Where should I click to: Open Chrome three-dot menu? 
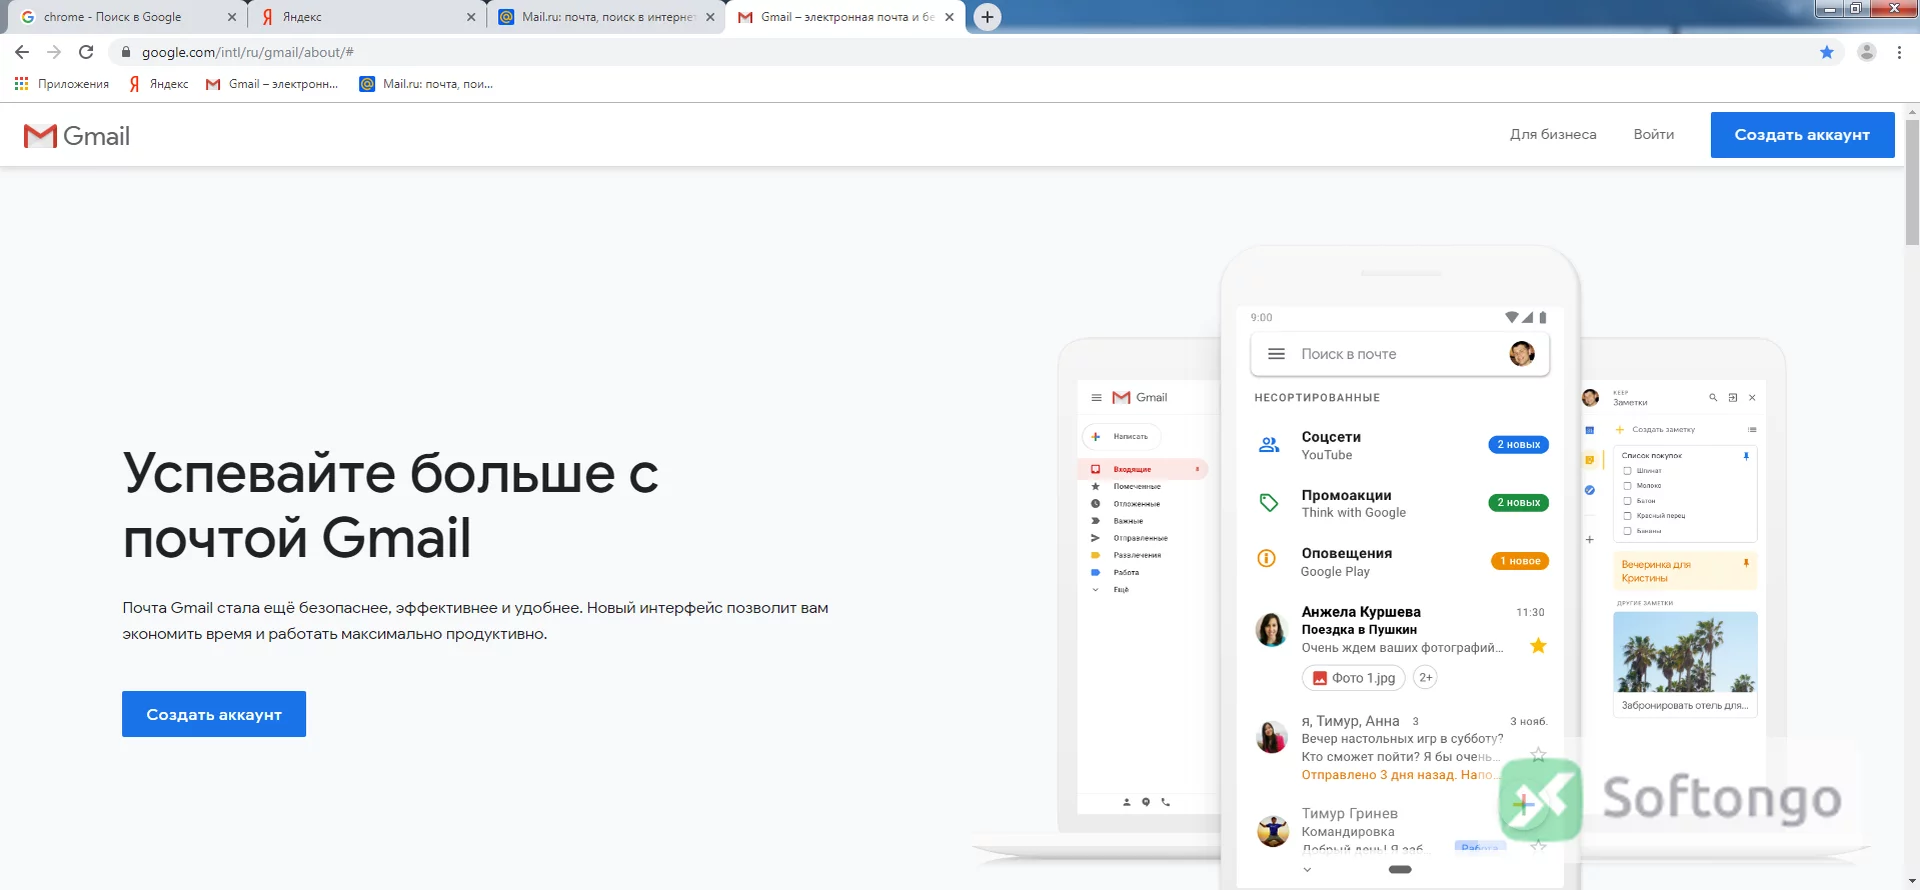[x=1899, y=52]
